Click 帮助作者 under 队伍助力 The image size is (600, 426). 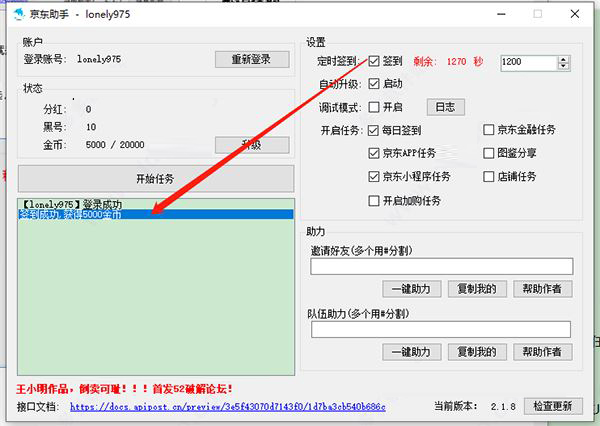point(543,352)
